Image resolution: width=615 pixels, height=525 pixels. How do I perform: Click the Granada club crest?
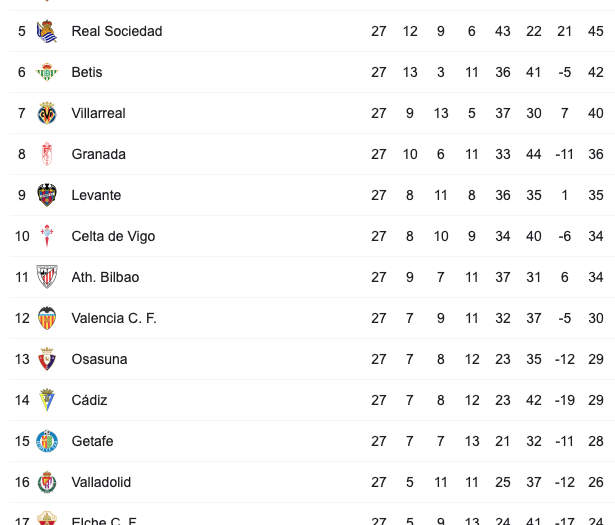pos(47,154)
